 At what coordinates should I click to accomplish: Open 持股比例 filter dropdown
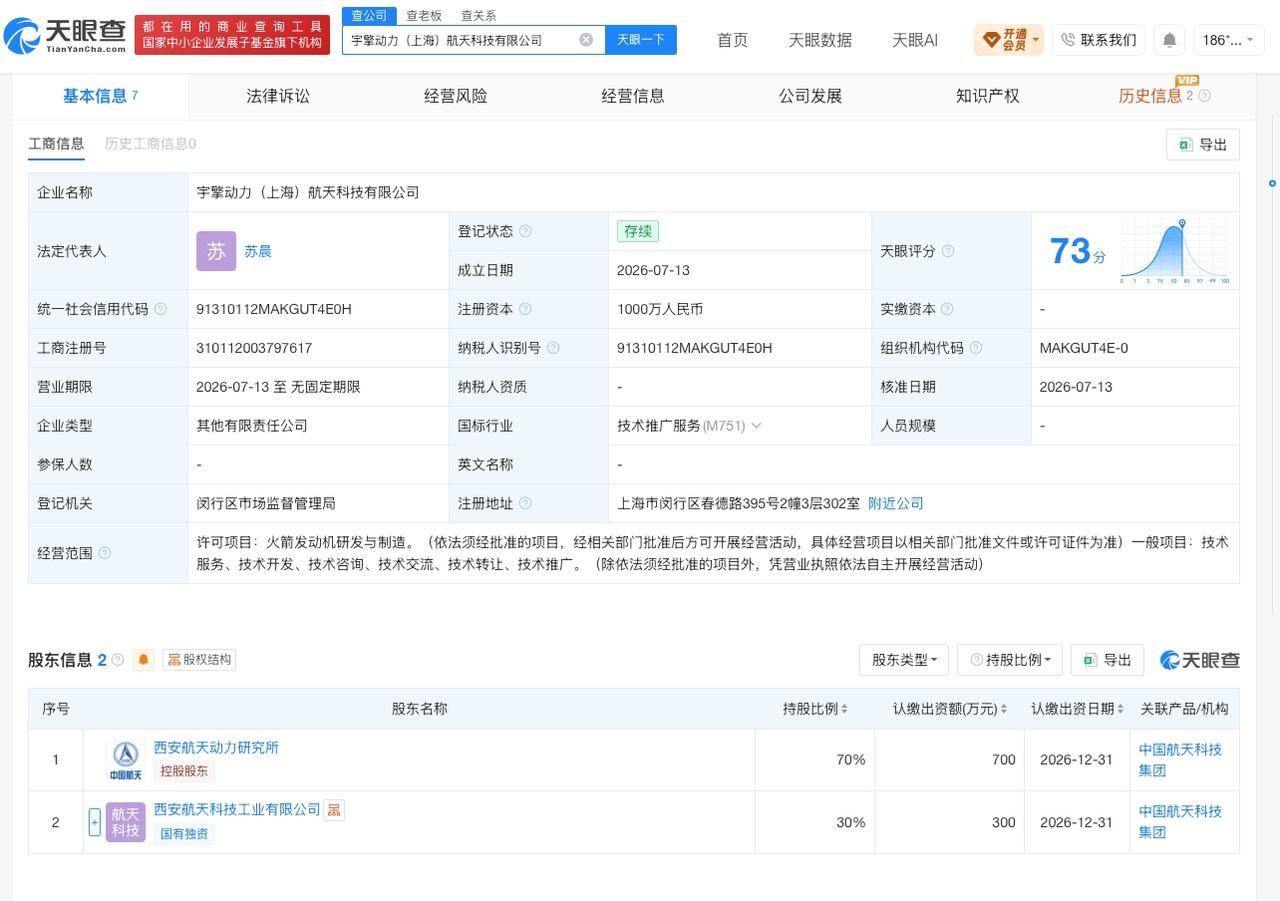click(x=1009, y=660)
